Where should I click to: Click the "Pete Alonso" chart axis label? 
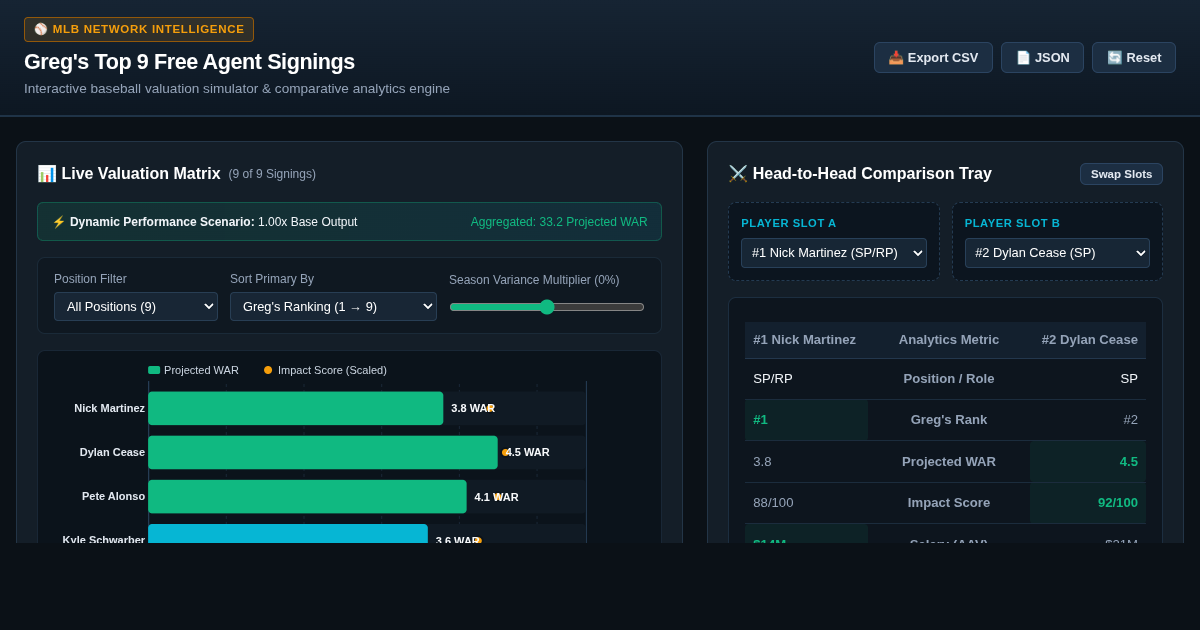coord(113,497)
